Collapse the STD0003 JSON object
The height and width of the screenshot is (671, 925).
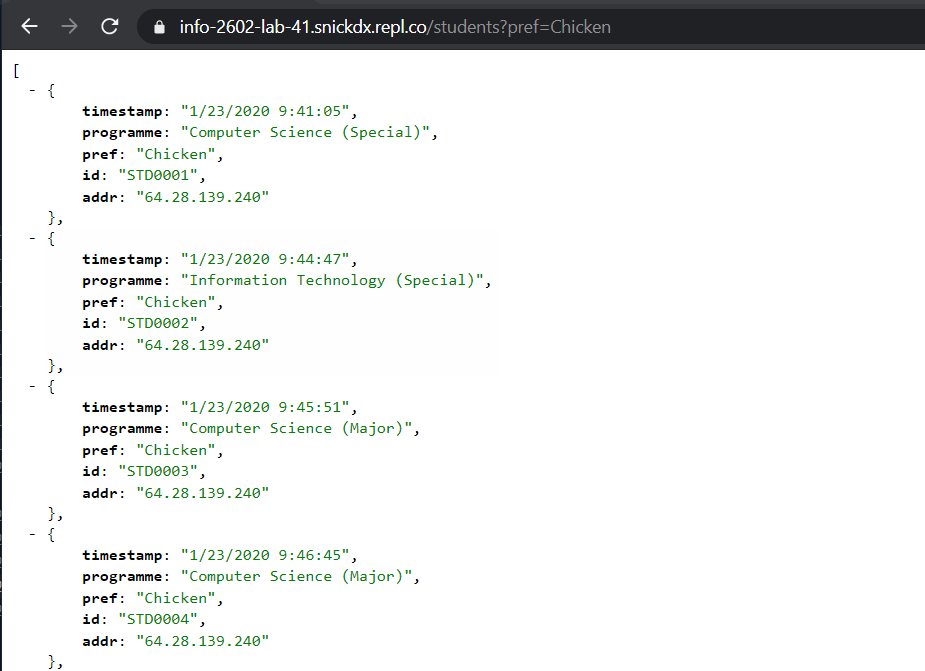click(32, 387)
